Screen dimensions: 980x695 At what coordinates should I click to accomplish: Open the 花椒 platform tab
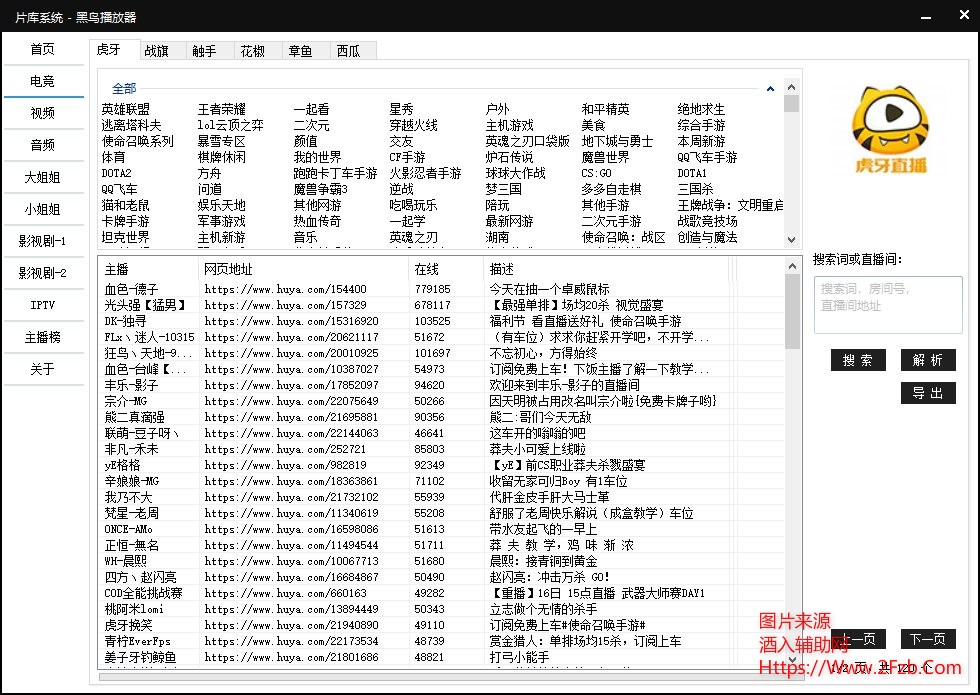(251, 51)
